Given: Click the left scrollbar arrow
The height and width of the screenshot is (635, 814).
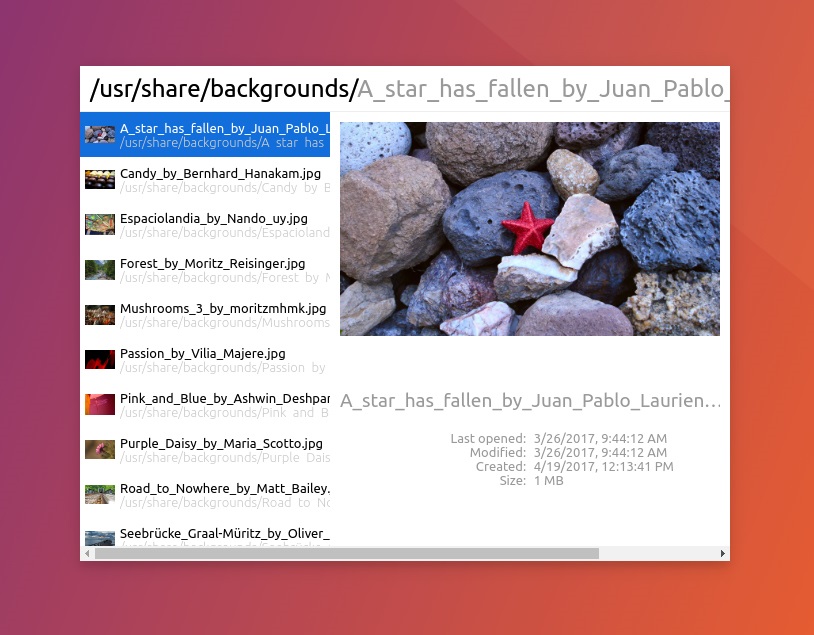Looking at the screenshot, I should click(86, 553).
